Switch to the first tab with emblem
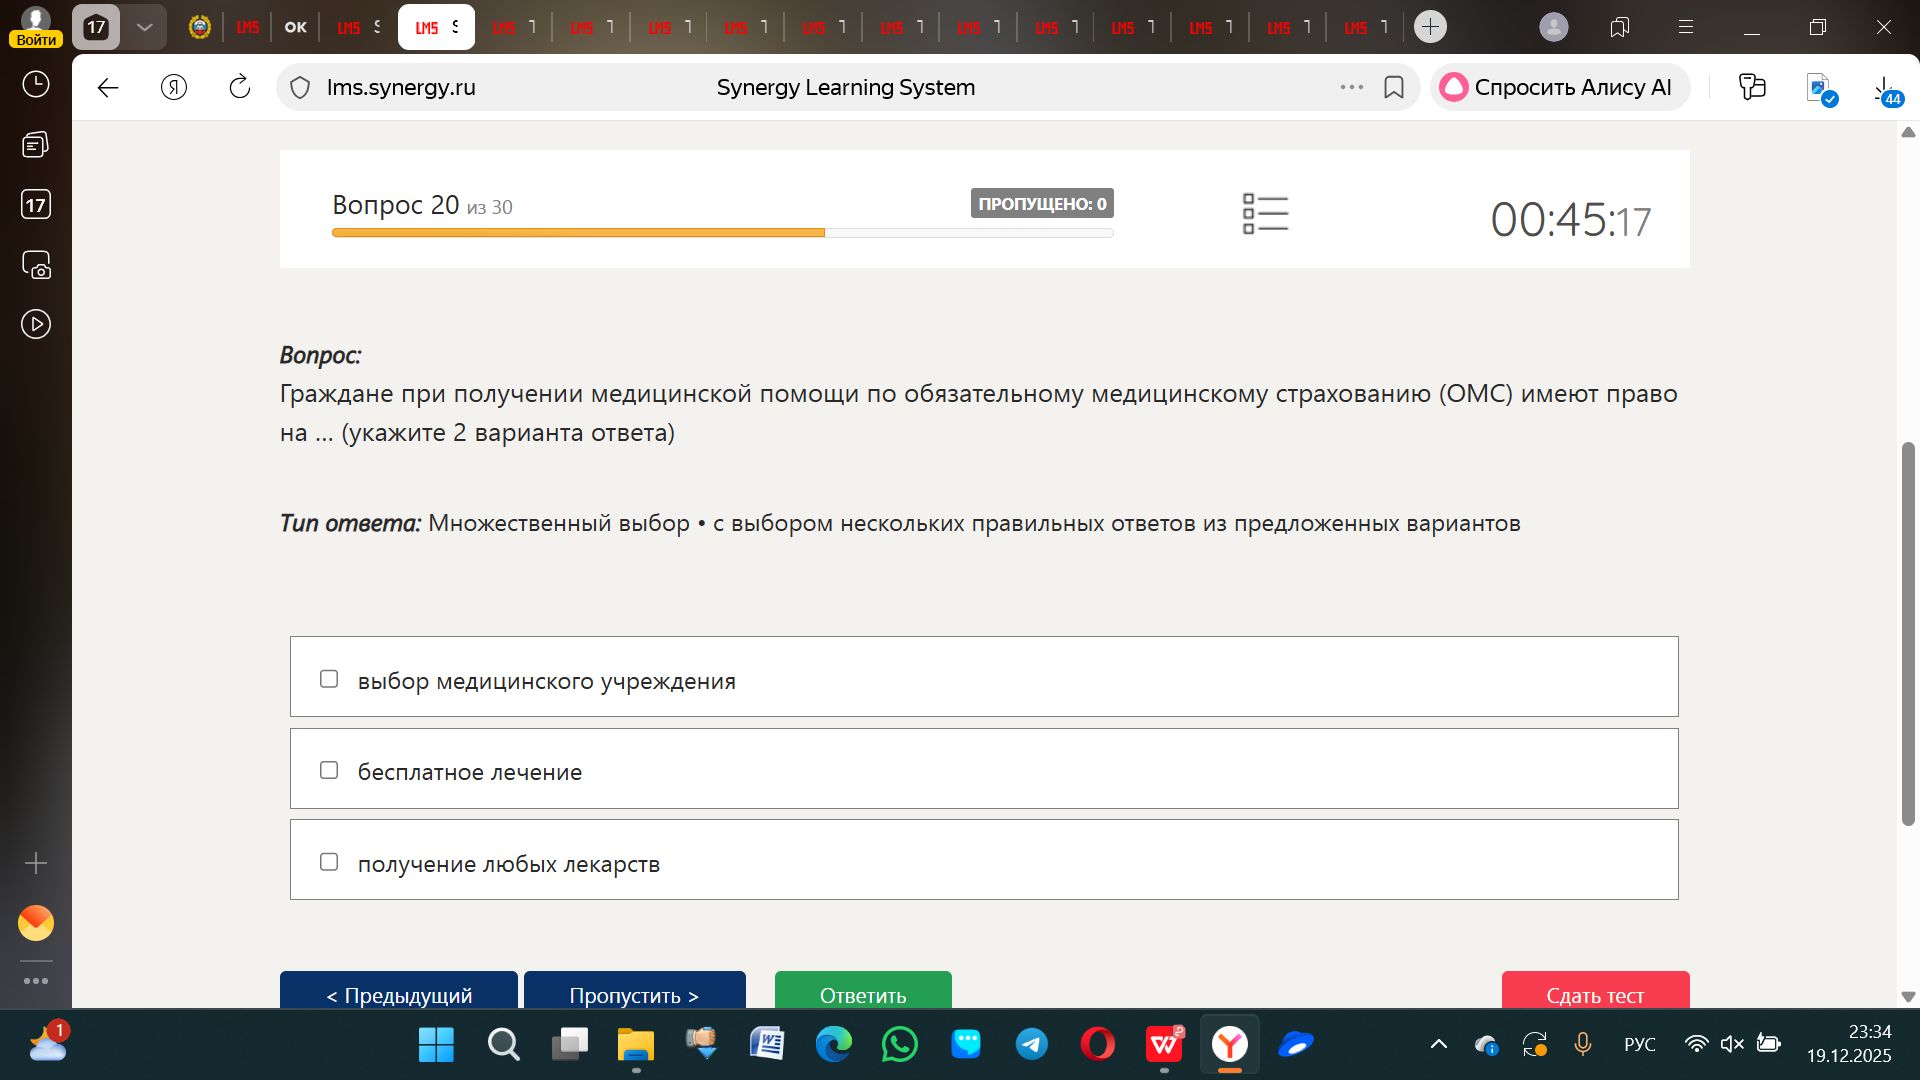1920x1080 pixels. point(200,27)
